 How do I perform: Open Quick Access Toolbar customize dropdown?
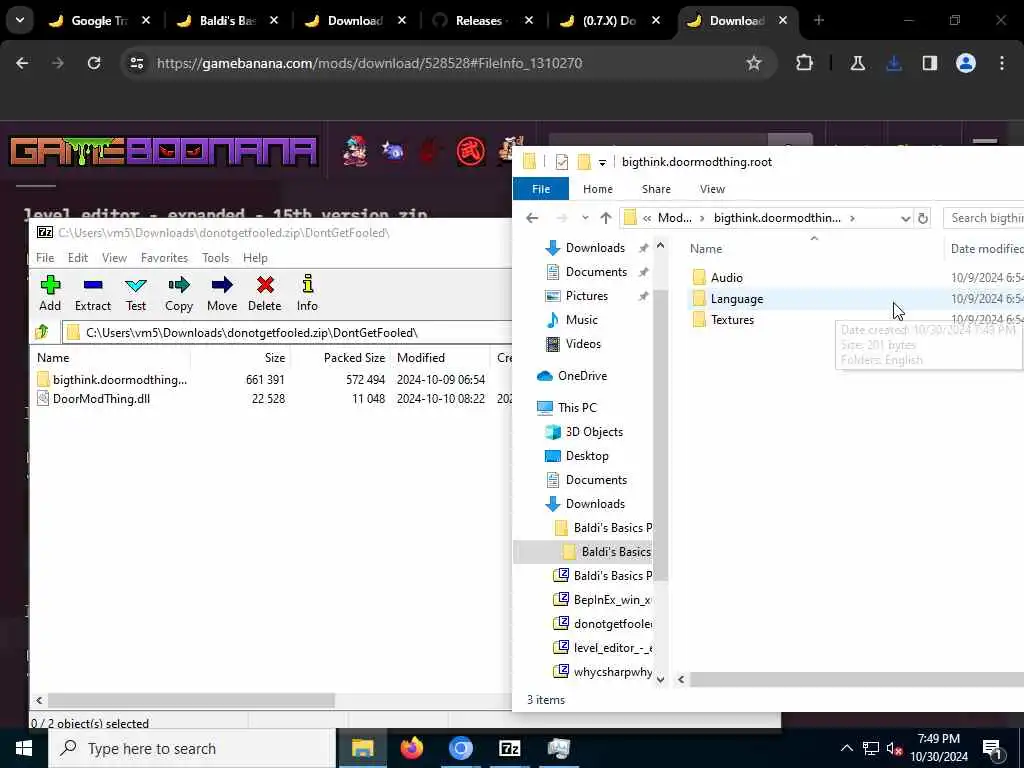(602, 162)
